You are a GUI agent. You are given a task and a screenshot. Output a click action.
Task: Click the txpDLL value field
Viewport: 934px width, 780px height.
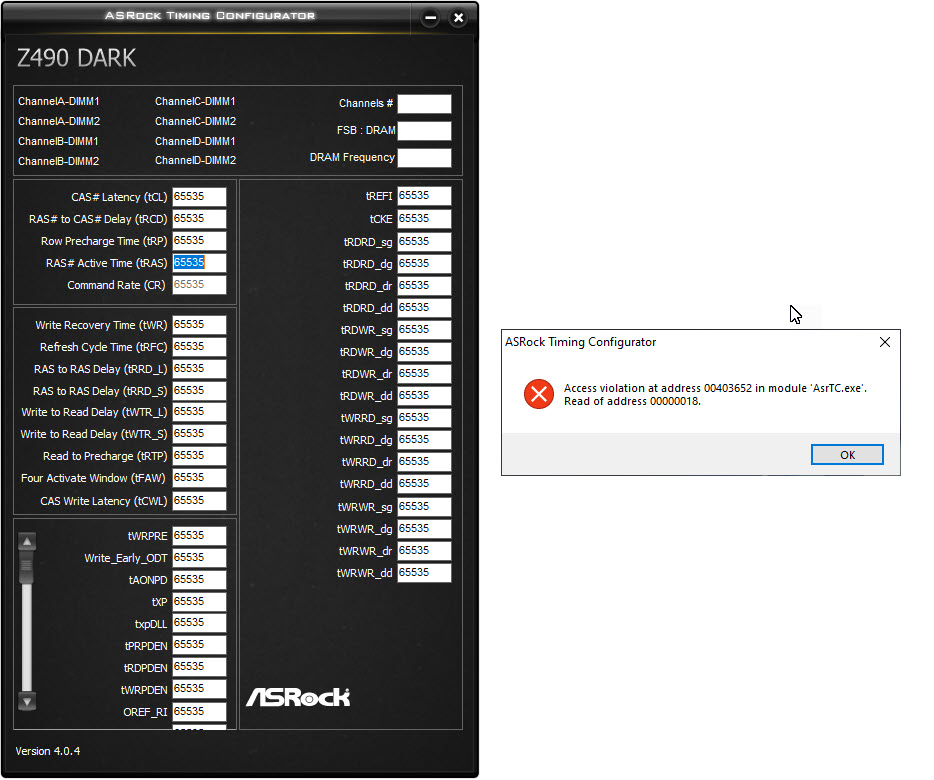click(200, 623)
